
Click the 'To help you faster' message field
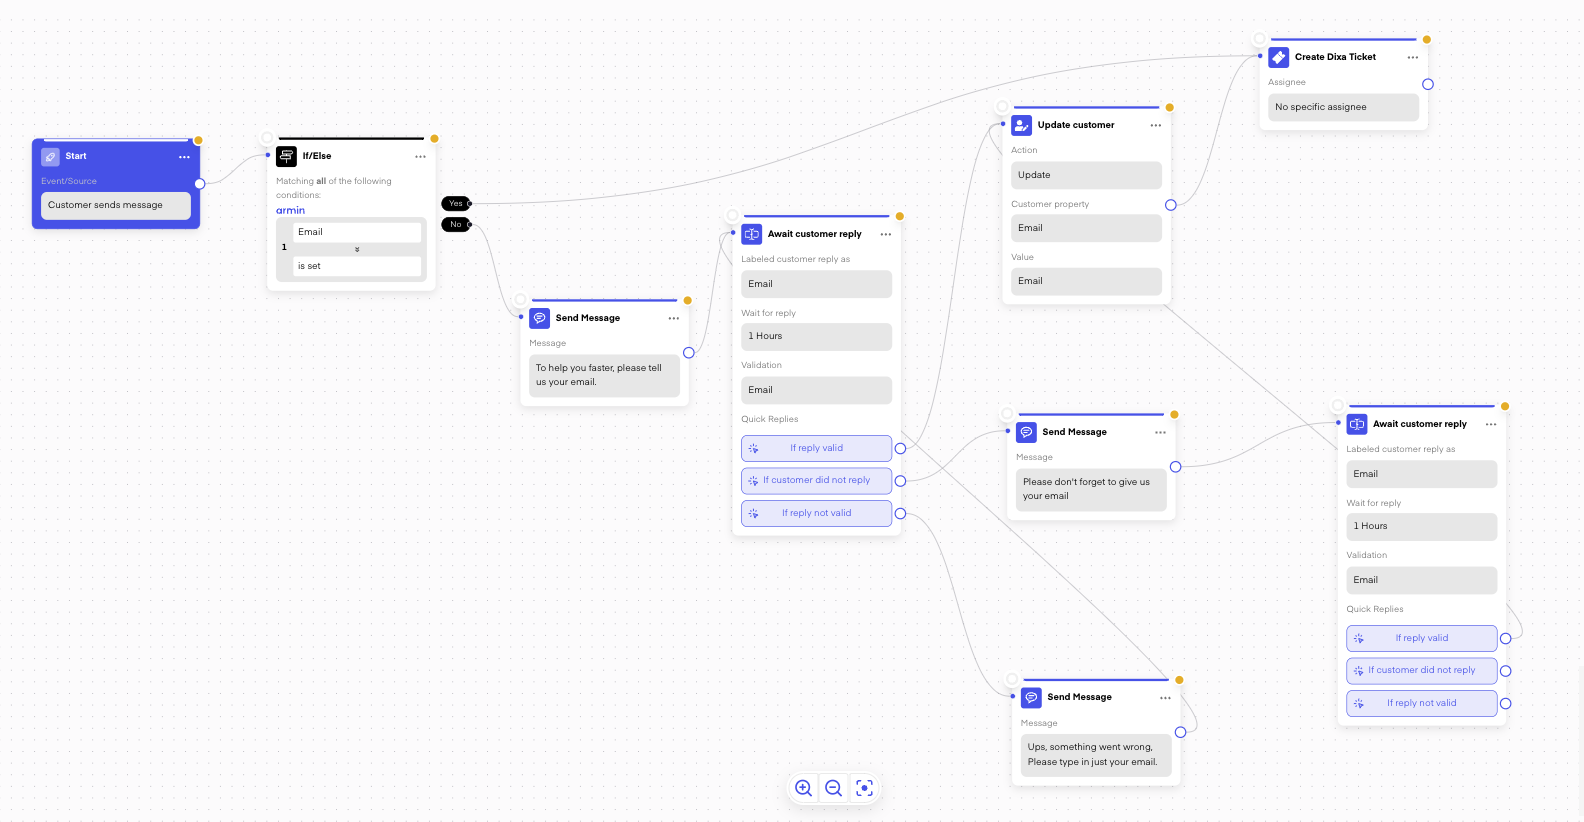[x=604, y=375]
